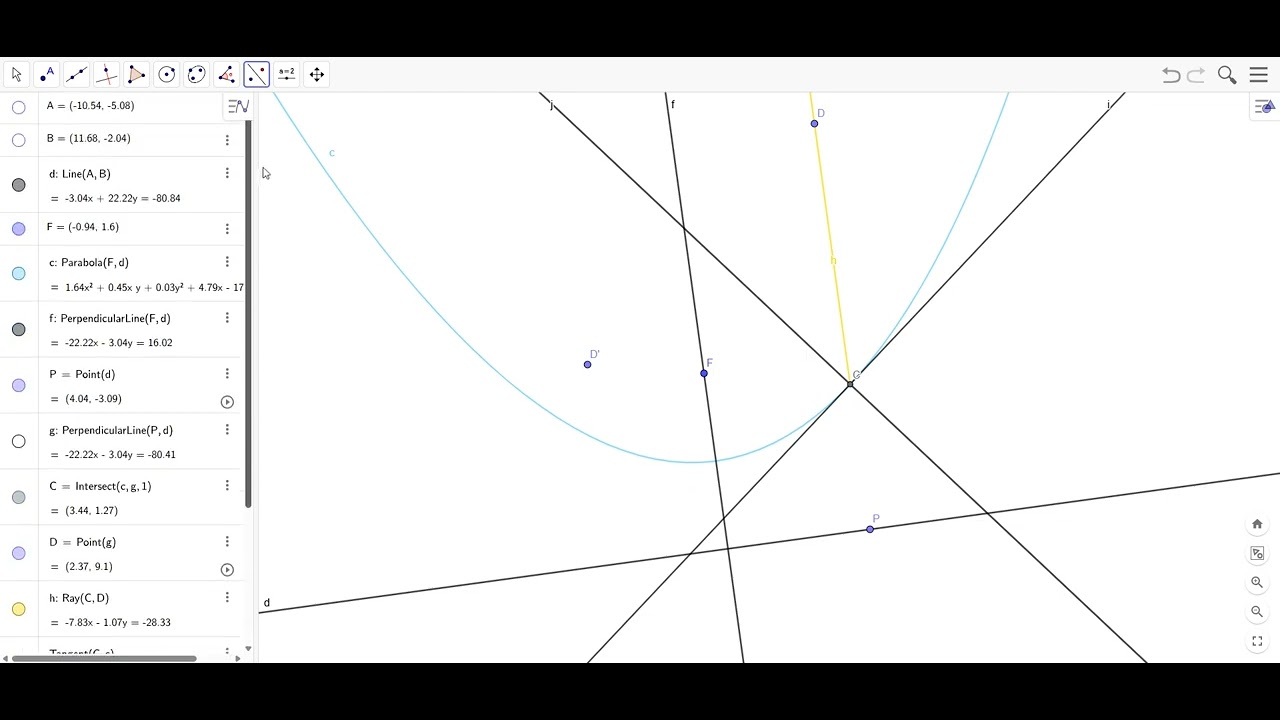Viewport: 1280px width, 720px height.
Task: Open the three-dot menu for PerpendicularLine(P, d)
Action: [227, 429]
